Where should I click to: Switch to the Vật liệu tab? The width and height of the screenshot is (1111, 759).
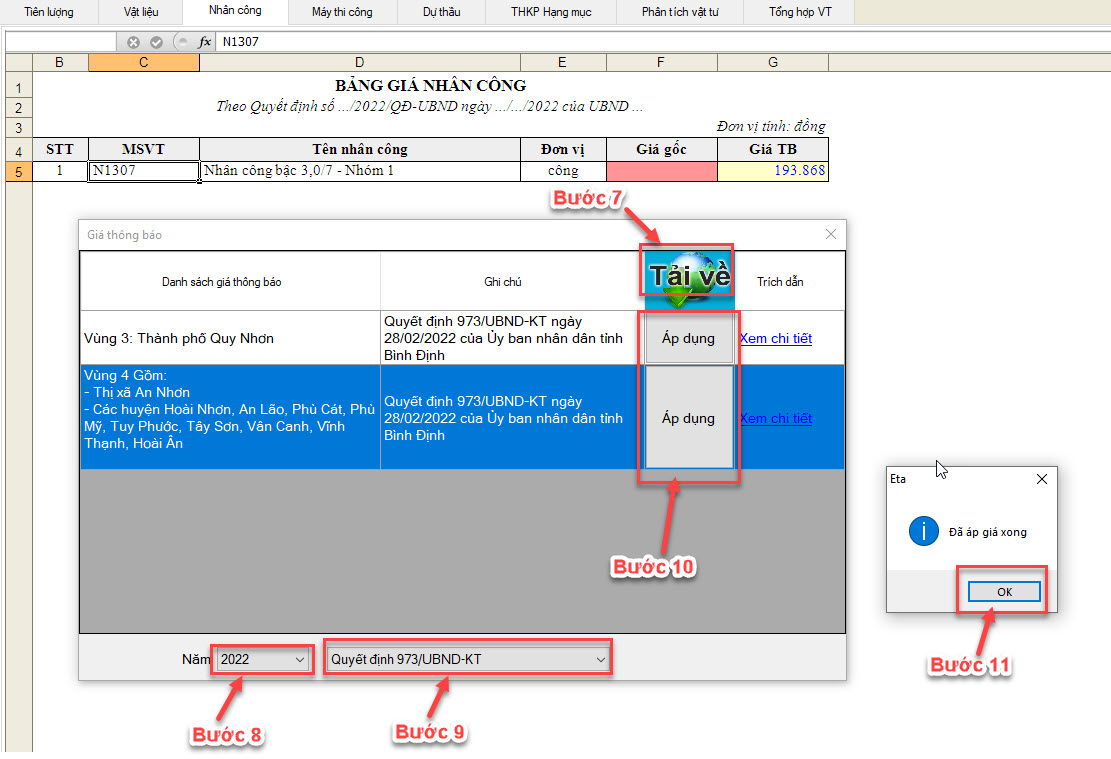[x=141, y=12]
